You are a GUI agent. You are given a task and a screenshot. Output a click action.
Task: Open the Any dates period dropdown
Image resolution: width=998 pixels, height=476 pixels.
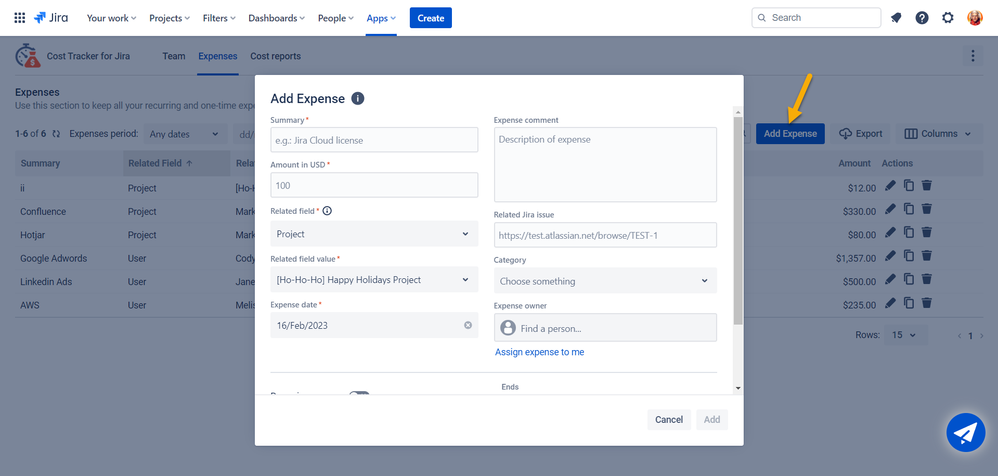[185, 134]
